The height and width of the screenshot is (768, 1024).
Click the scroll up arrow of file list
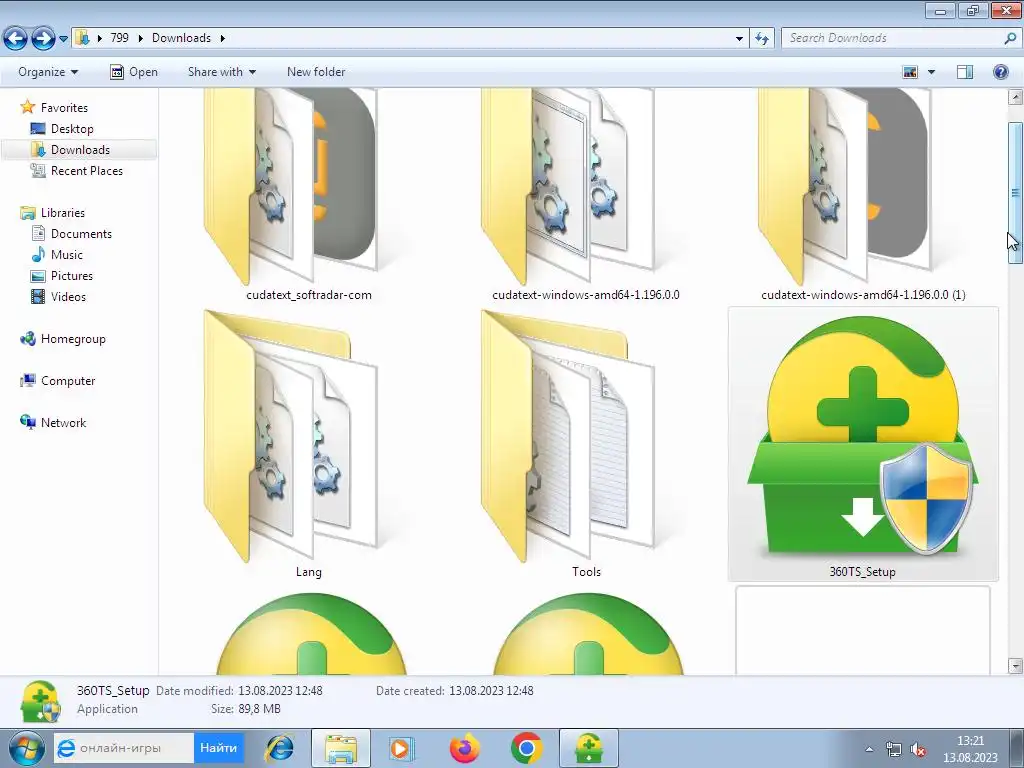1015,97
